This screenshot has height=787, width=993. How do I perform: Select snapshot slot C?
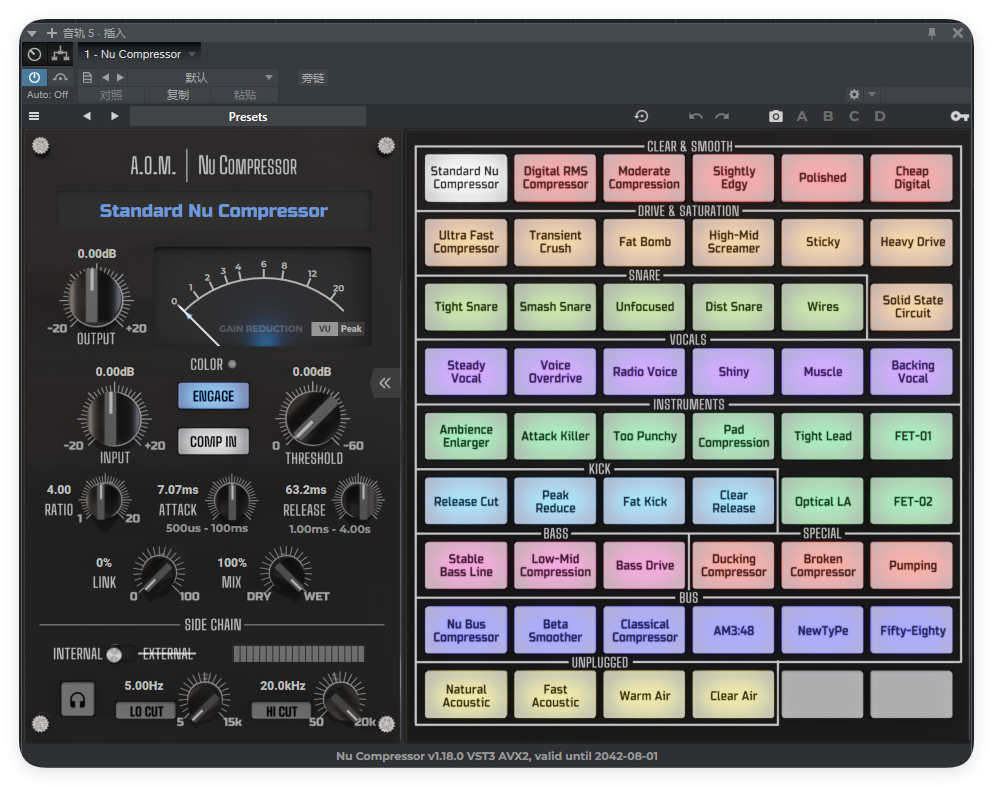pos(854,116)
